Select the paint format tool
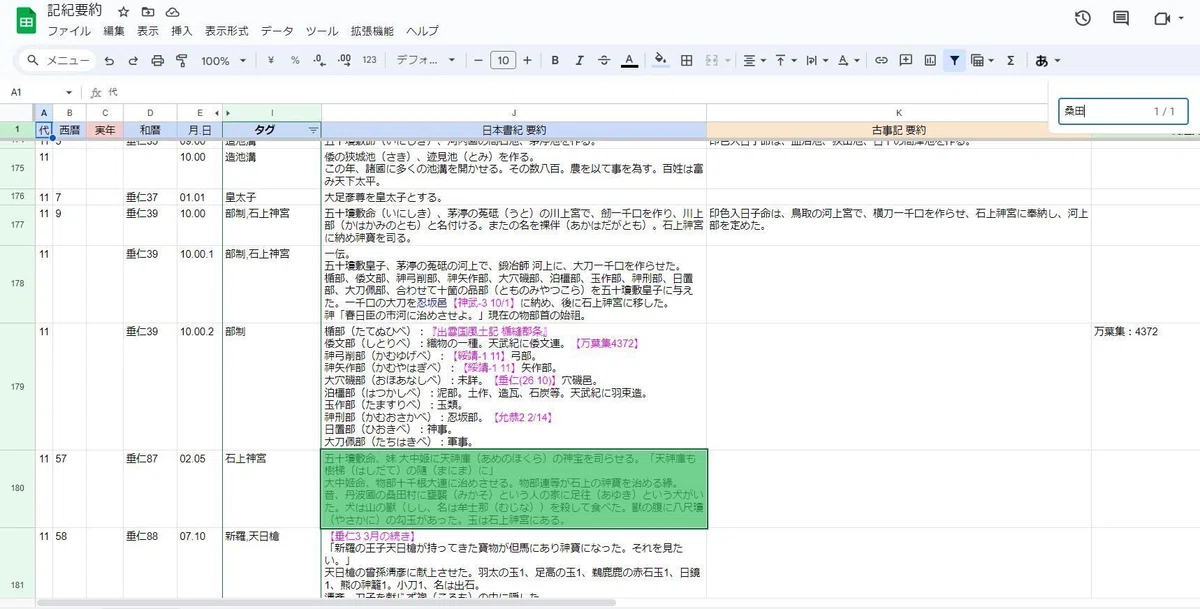 [x=181, y=61]
